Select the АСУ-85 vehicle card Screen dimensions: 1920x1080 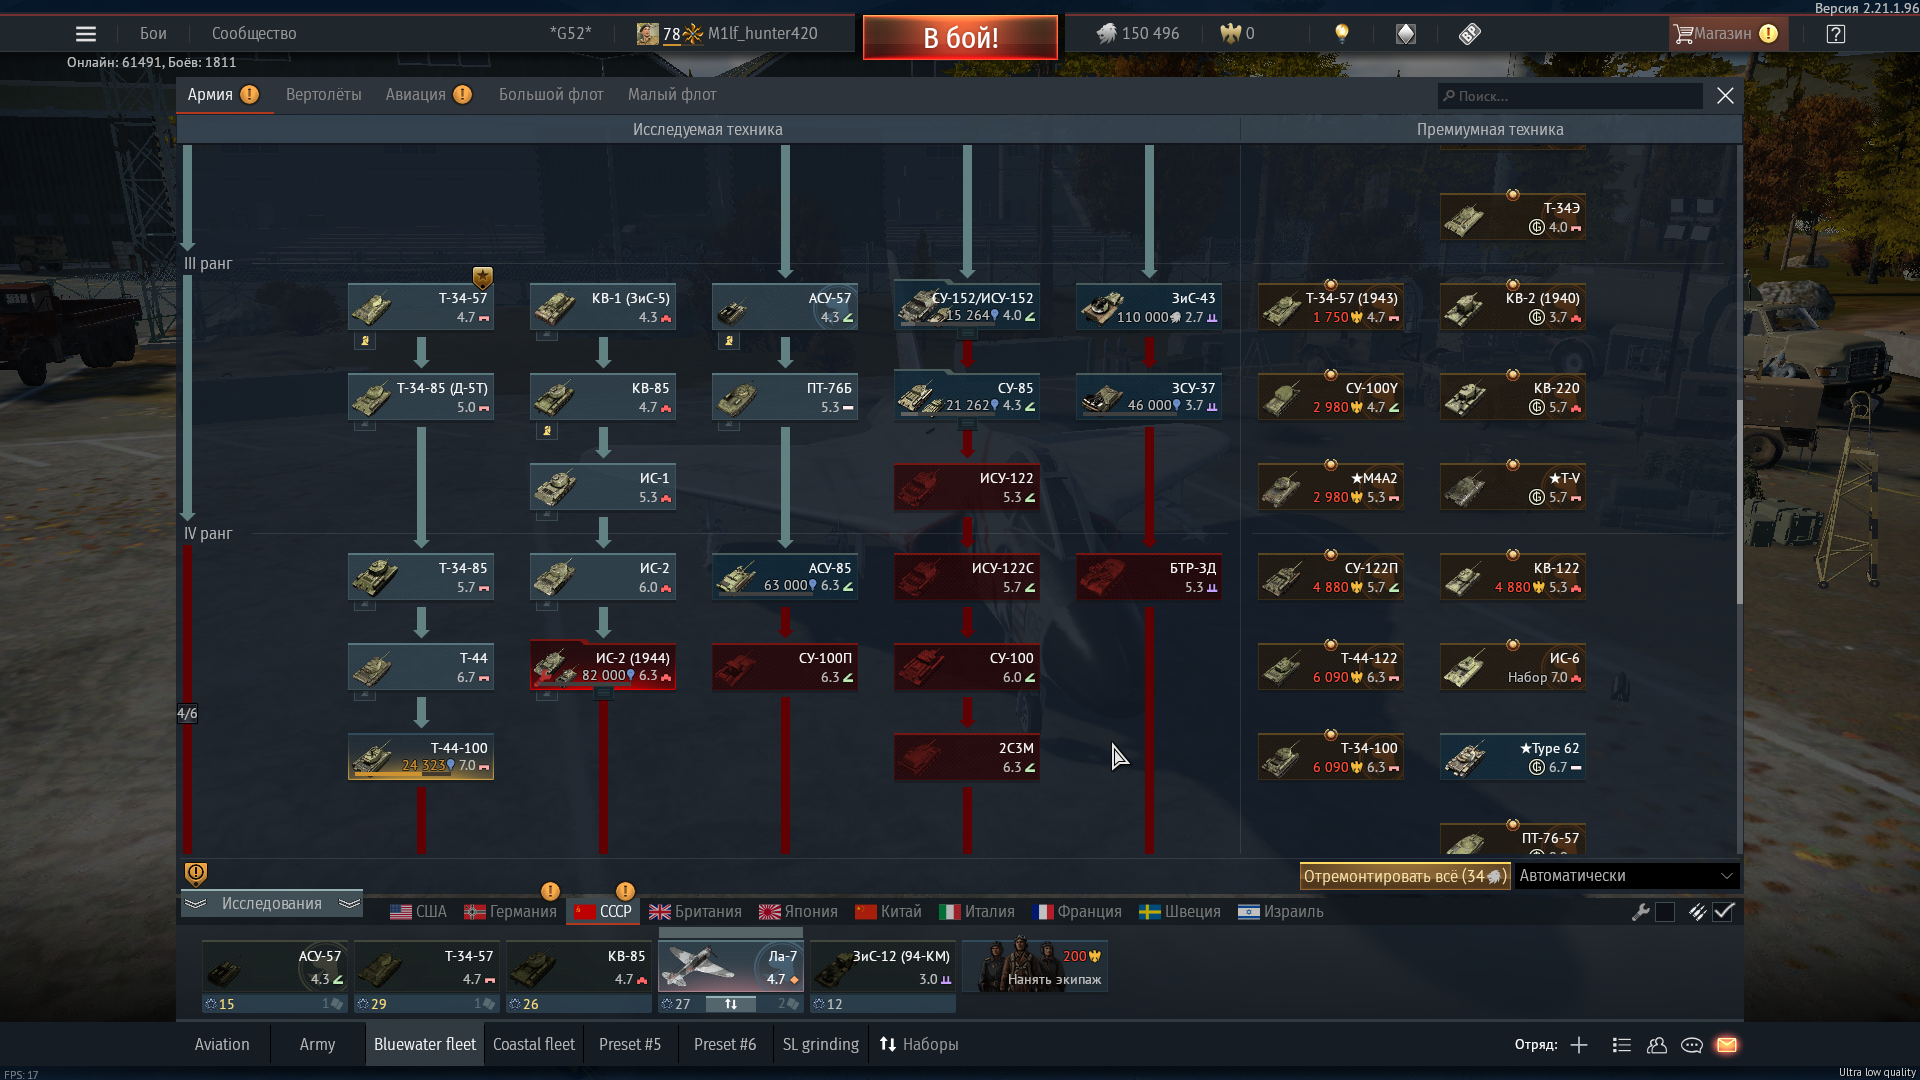[x=785, y=577]
